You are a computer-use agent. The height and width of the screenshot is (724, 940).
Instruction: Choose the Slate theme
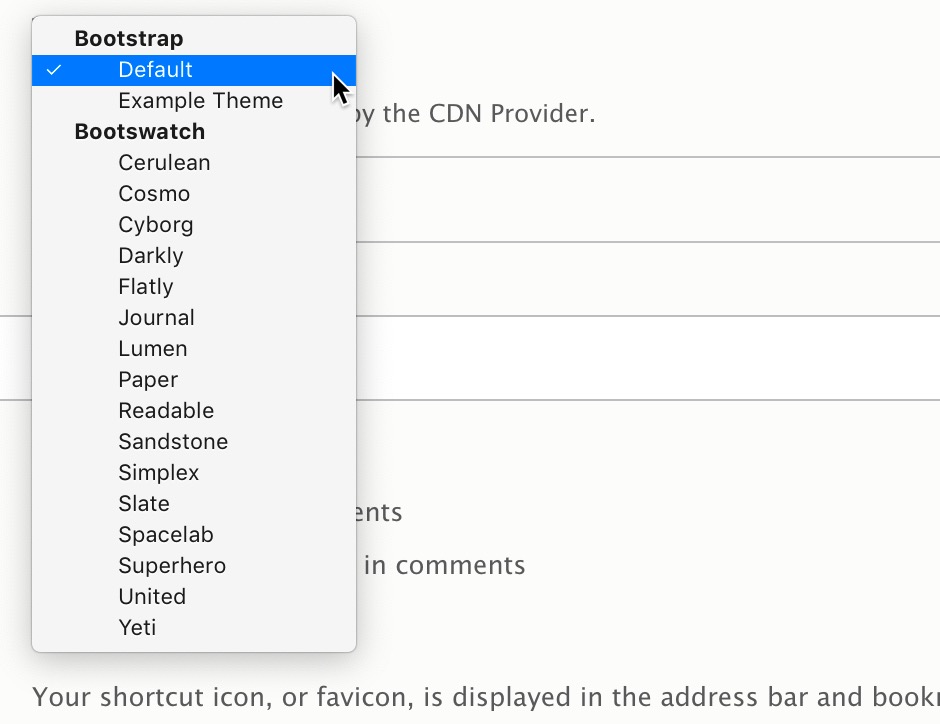click(x=144, y=504)
